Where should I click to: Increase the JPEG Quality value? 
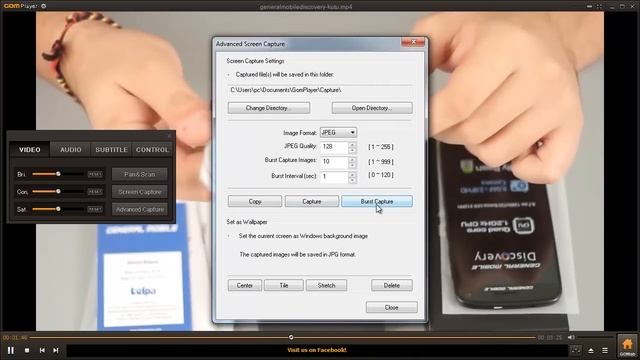tap(352, 144)
